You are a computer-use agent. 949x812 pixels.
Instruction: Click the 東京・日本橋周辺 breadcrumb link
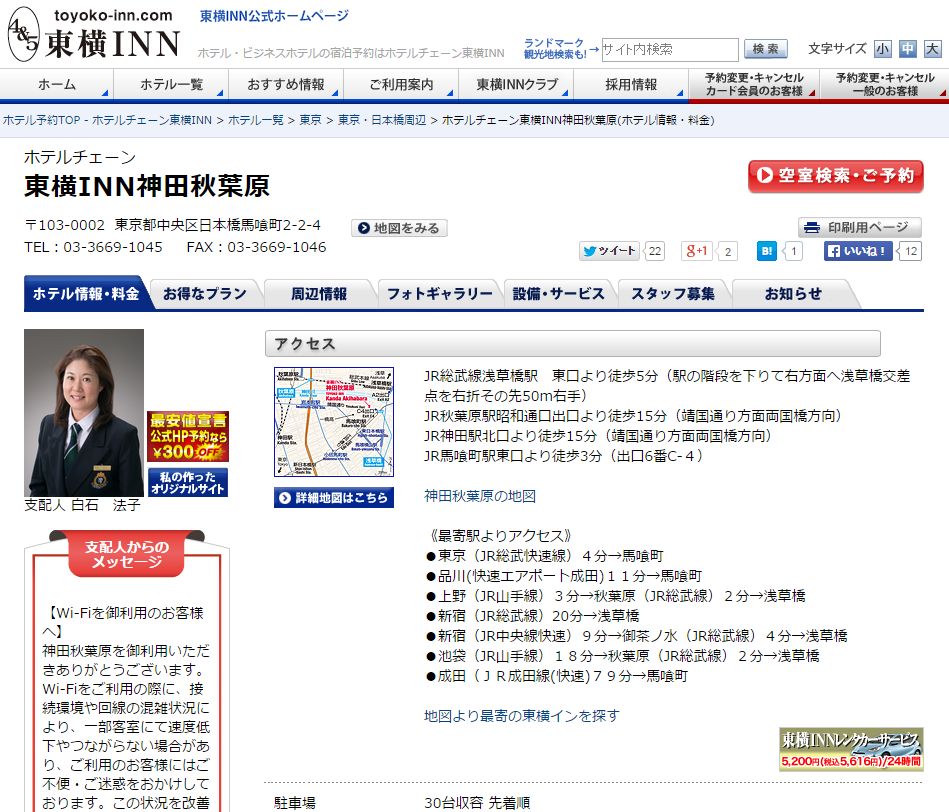pos(382,120)
